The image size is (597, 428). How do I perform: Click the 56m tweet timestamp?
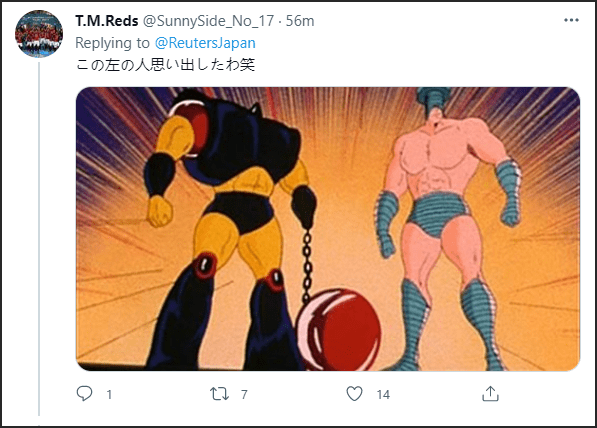tap(300, 21)
